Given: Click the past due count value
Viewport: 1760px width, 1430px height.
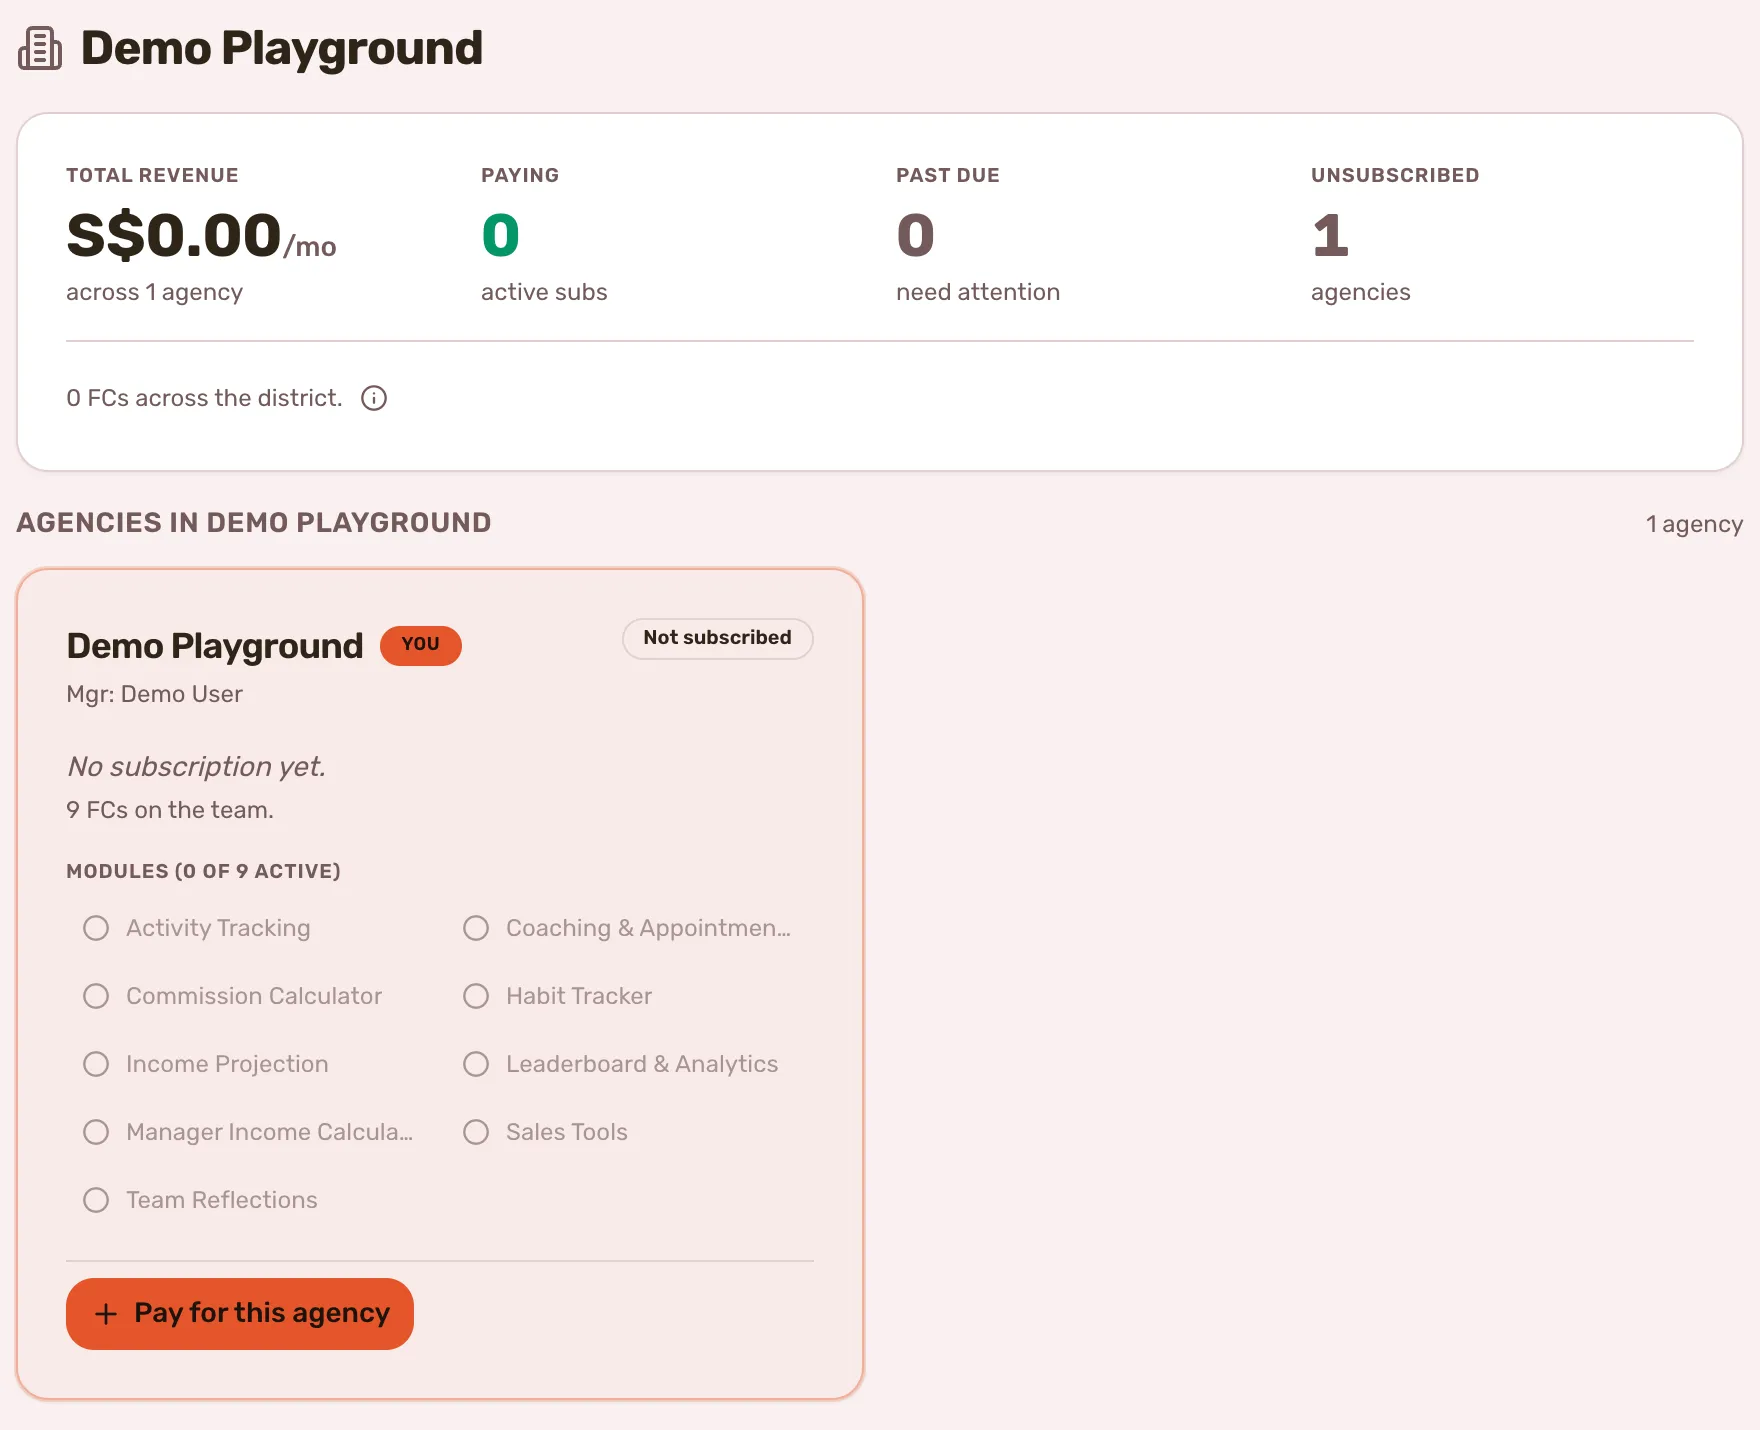Looking at the screenshot, I should click(915, 235).
